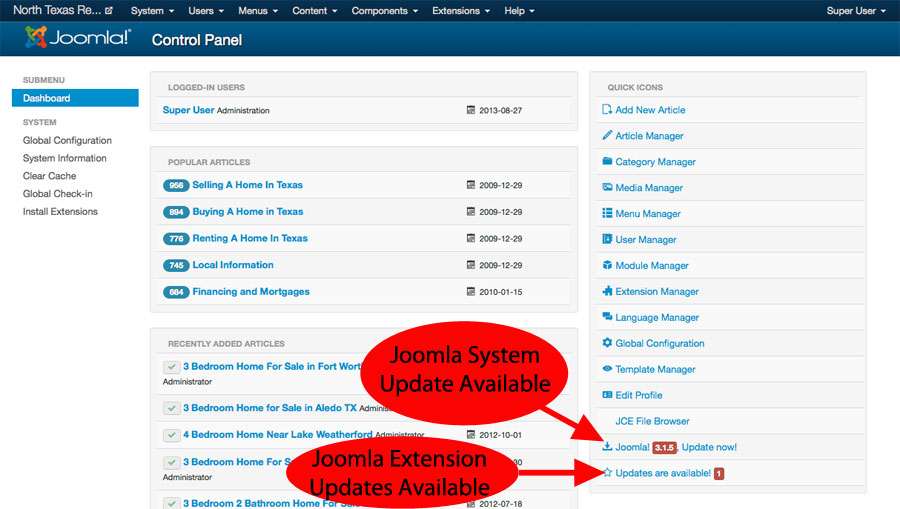
Task: Toggle published check for Lake Weatherford article
Action: [x=171, y=435]
